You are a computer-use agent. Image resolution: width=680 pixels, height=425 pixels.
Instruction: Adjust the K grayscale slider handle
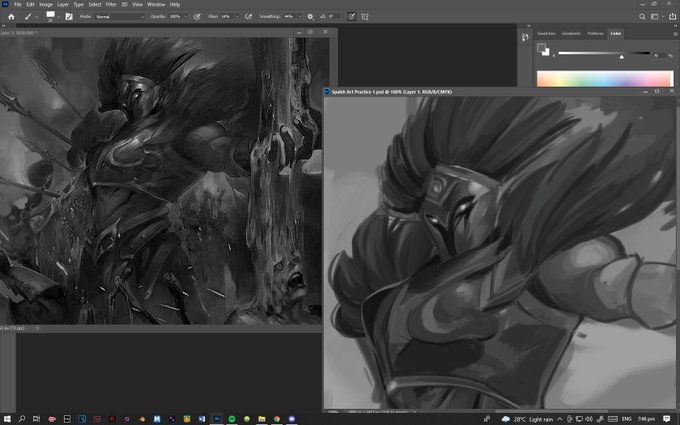621,56
